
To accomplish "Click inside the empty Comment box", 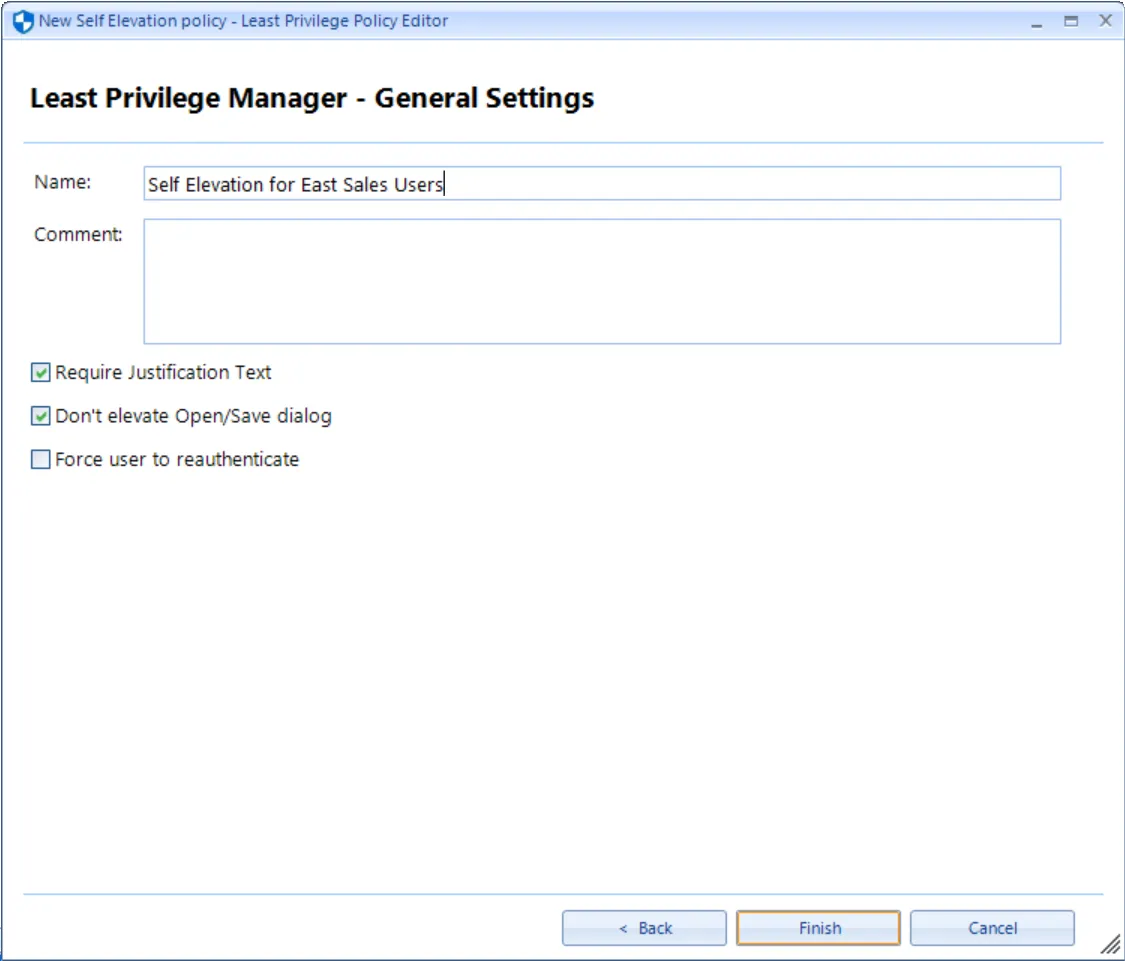I will click(600, 280).
